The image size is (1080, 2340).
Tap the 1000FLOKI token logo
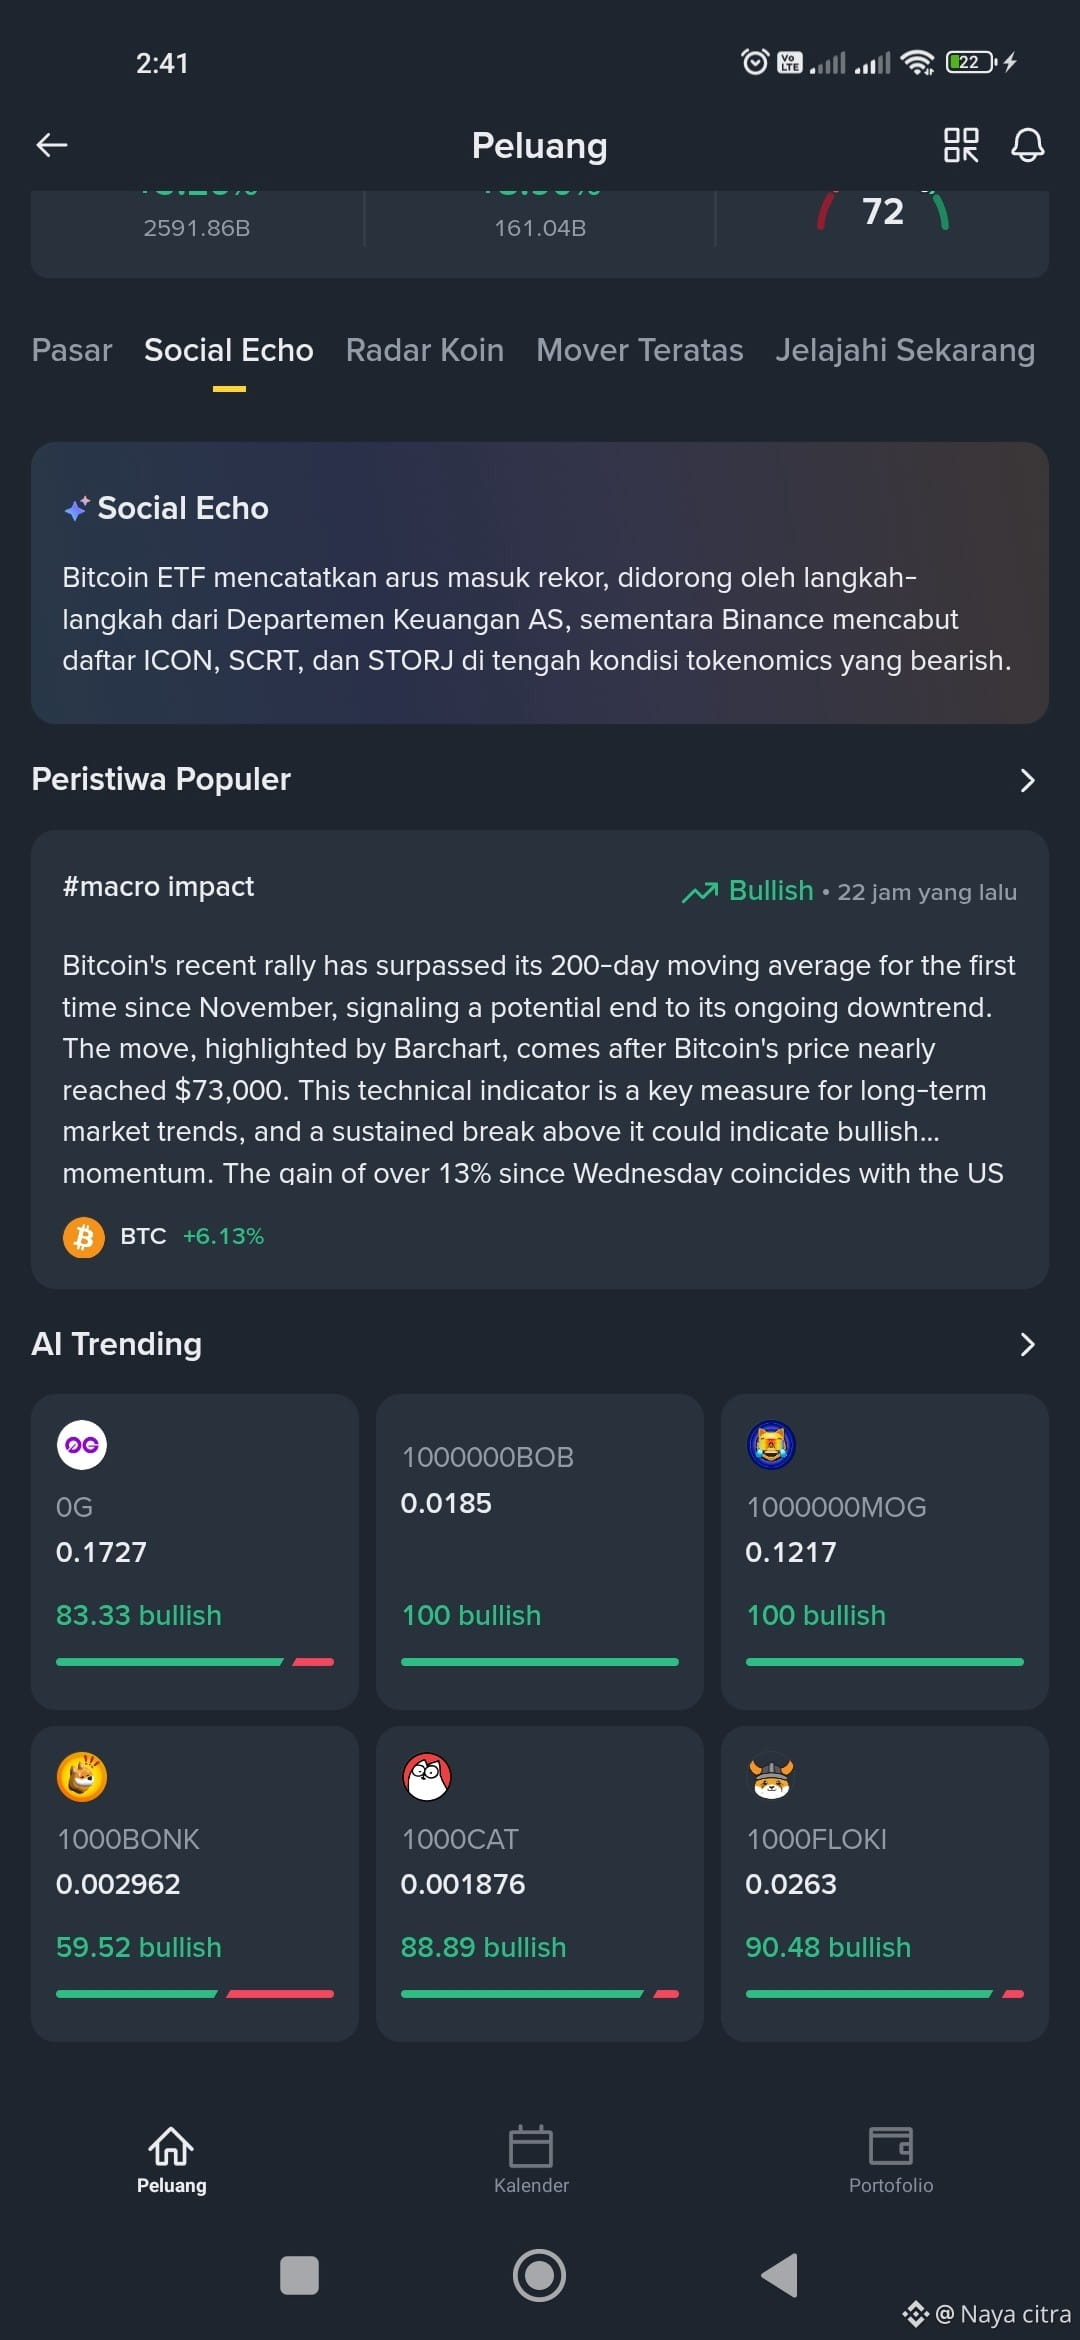(771, 1777)
